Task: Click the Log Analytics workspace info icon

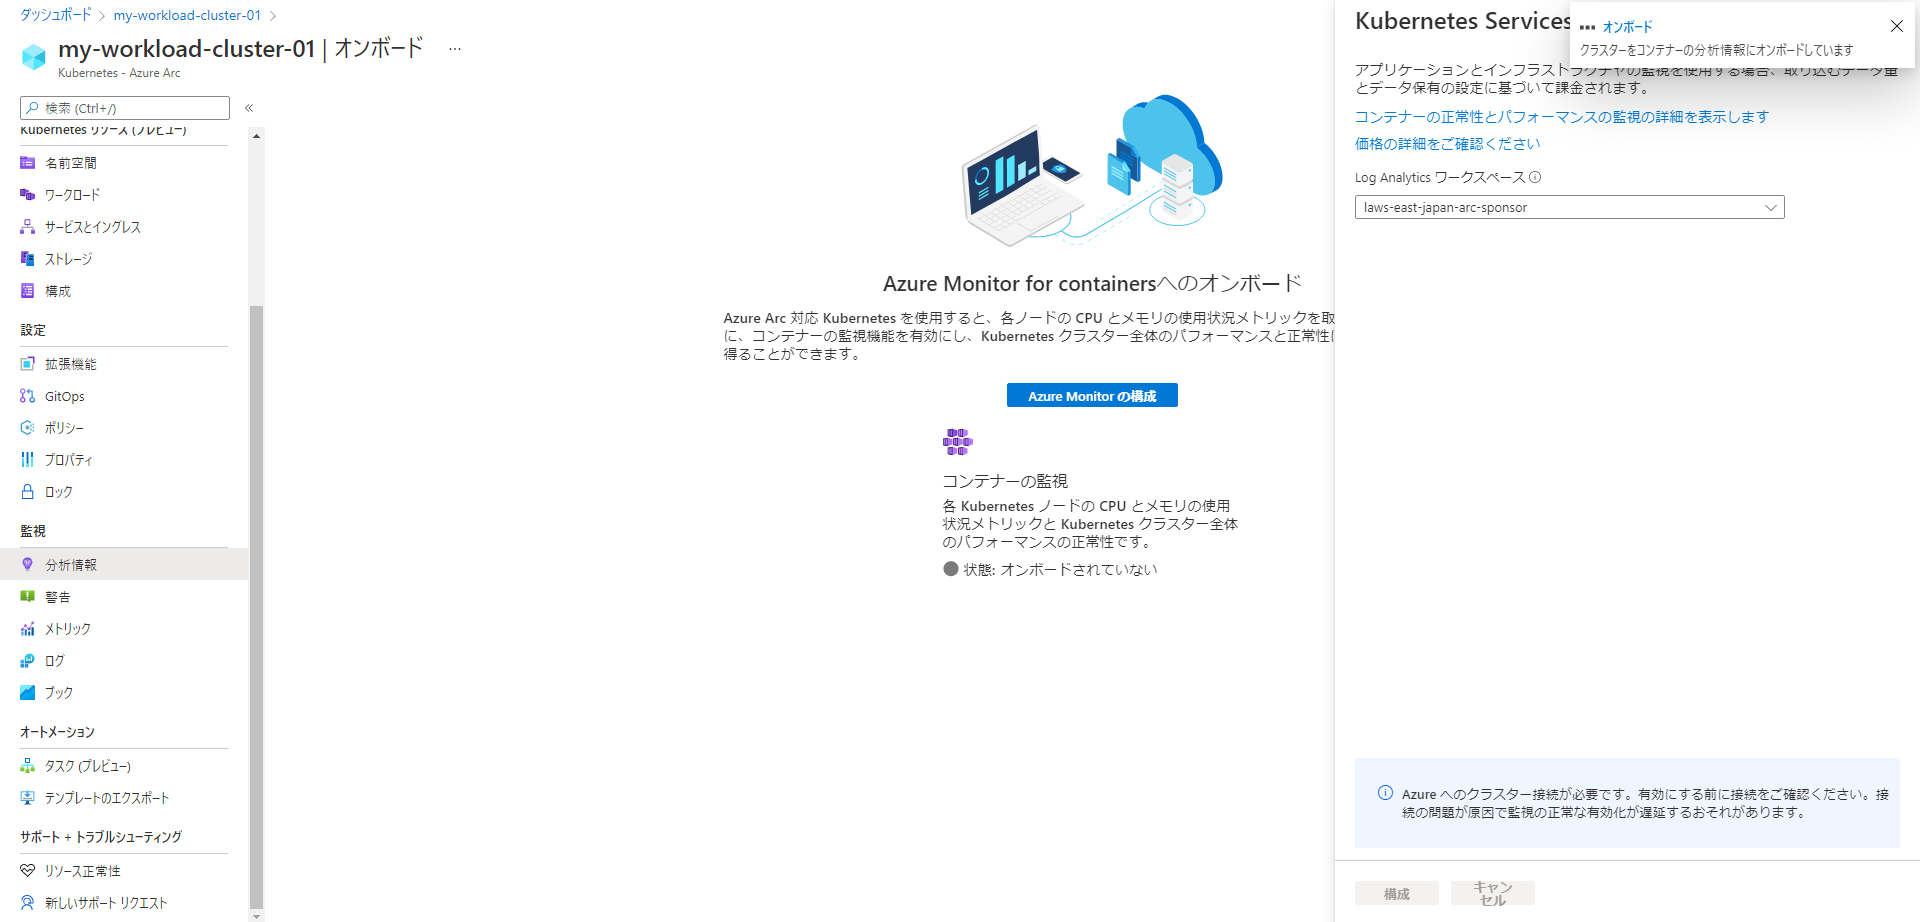Action: click(x=1535, y=177)
